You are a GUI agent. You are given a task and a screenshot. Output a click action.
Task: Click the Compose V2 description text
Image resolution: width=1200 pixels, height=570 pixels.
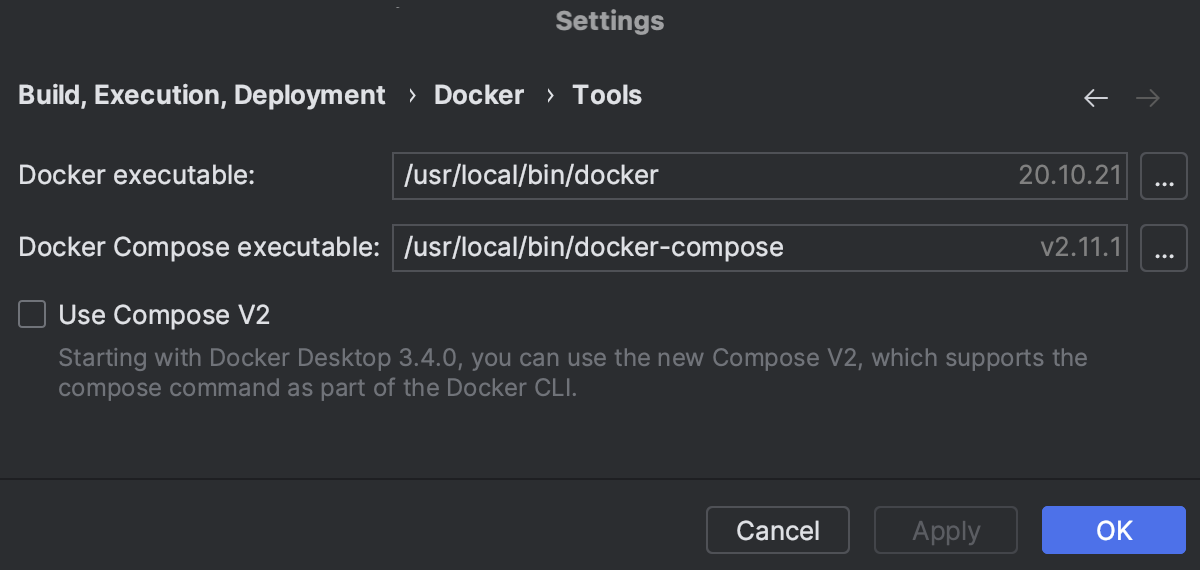(570, 373)
